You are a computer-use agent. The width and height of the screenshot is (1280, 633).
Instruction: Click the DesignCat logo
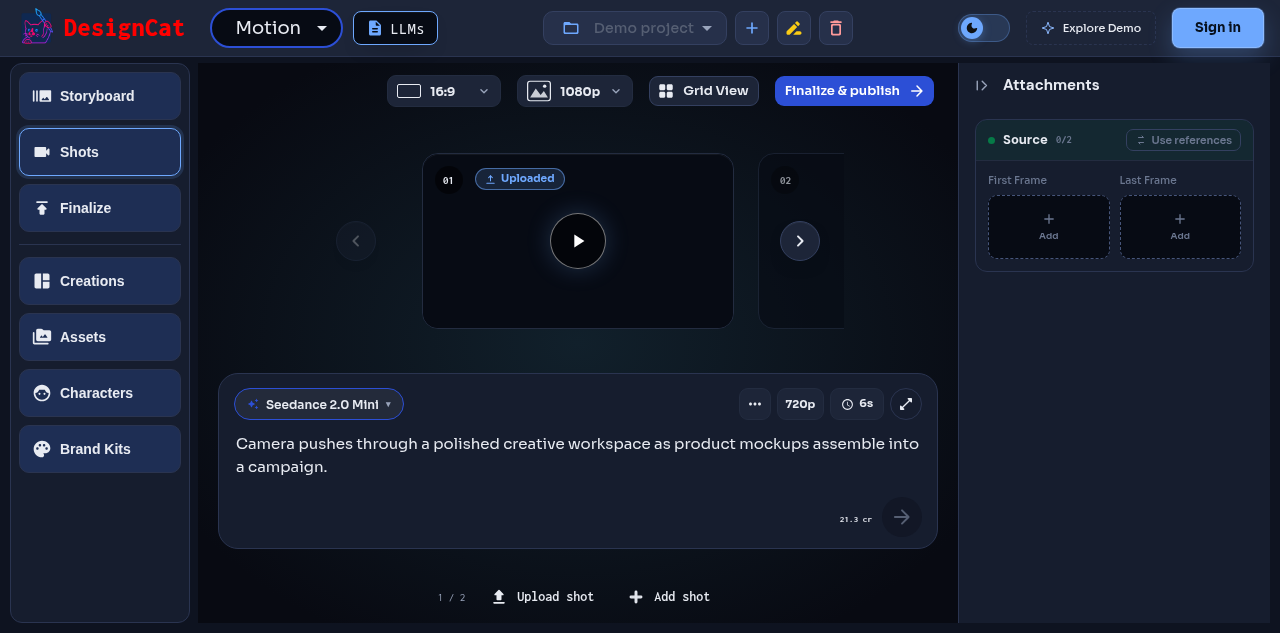(103, 28)
